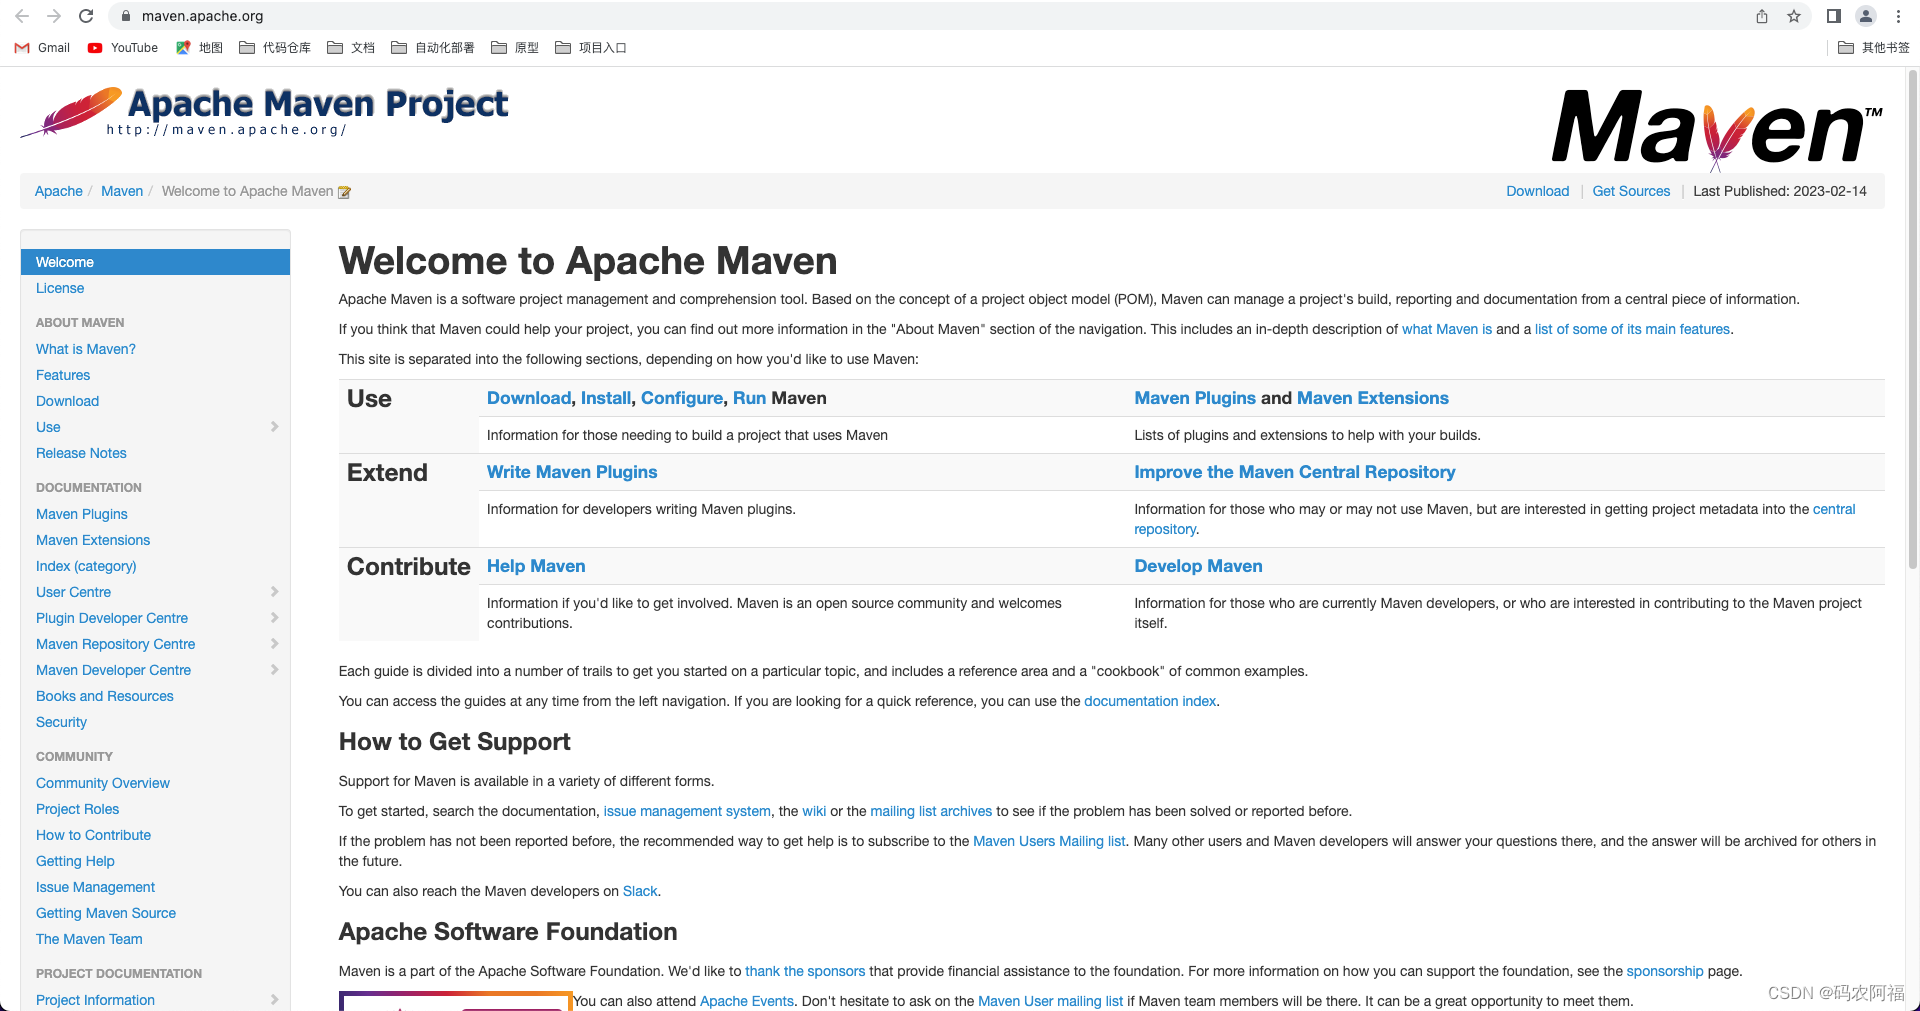Open Maven Plugins sidebar item
This screenshot has height=1011, width=1920.
click(82, 514)
